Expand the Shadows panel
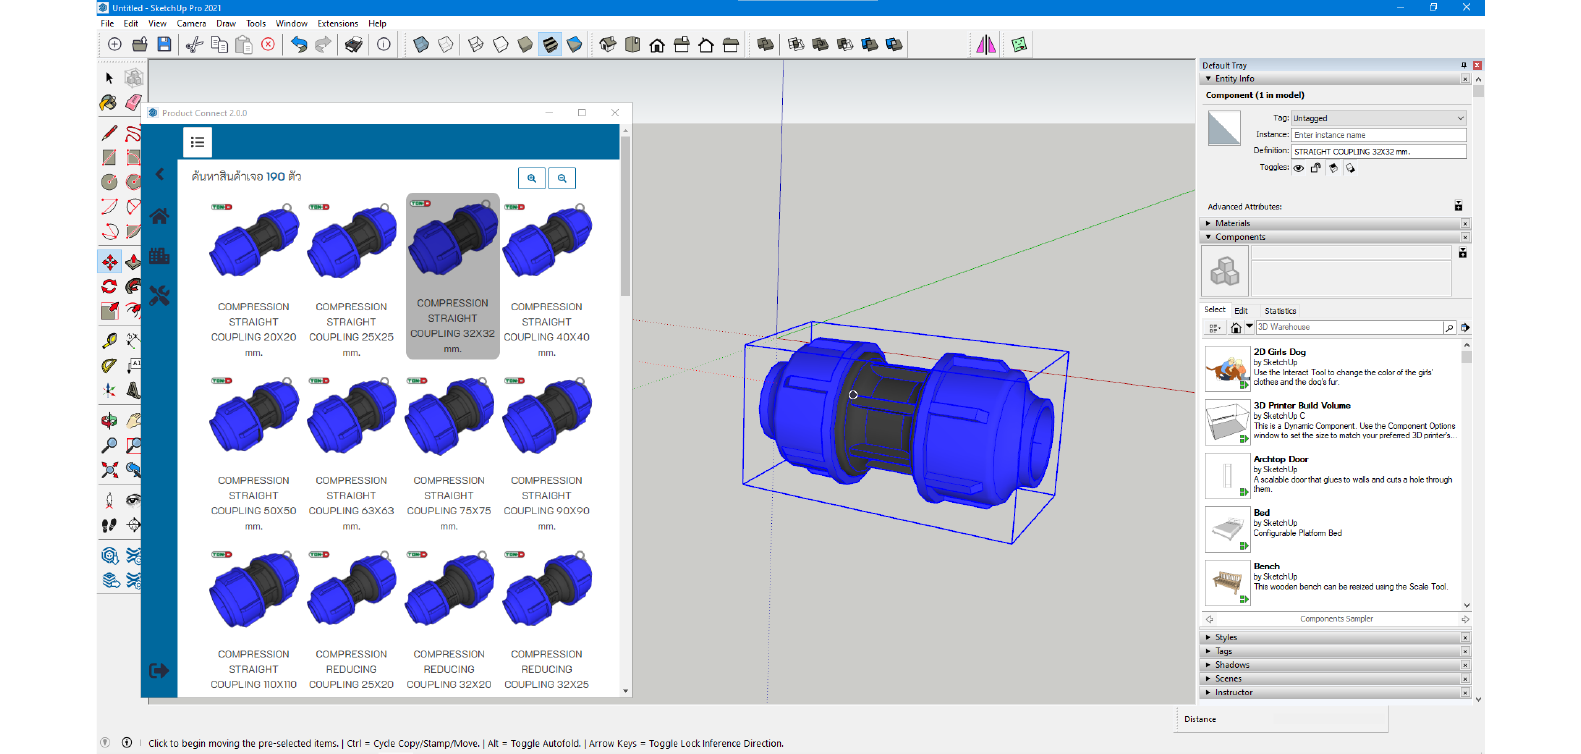 1208,665
